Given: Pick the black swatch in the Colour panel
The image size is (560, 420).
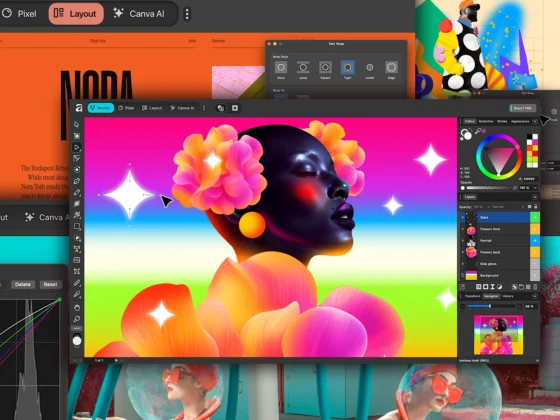Looking at the screenshot, I should click(529, 137).
